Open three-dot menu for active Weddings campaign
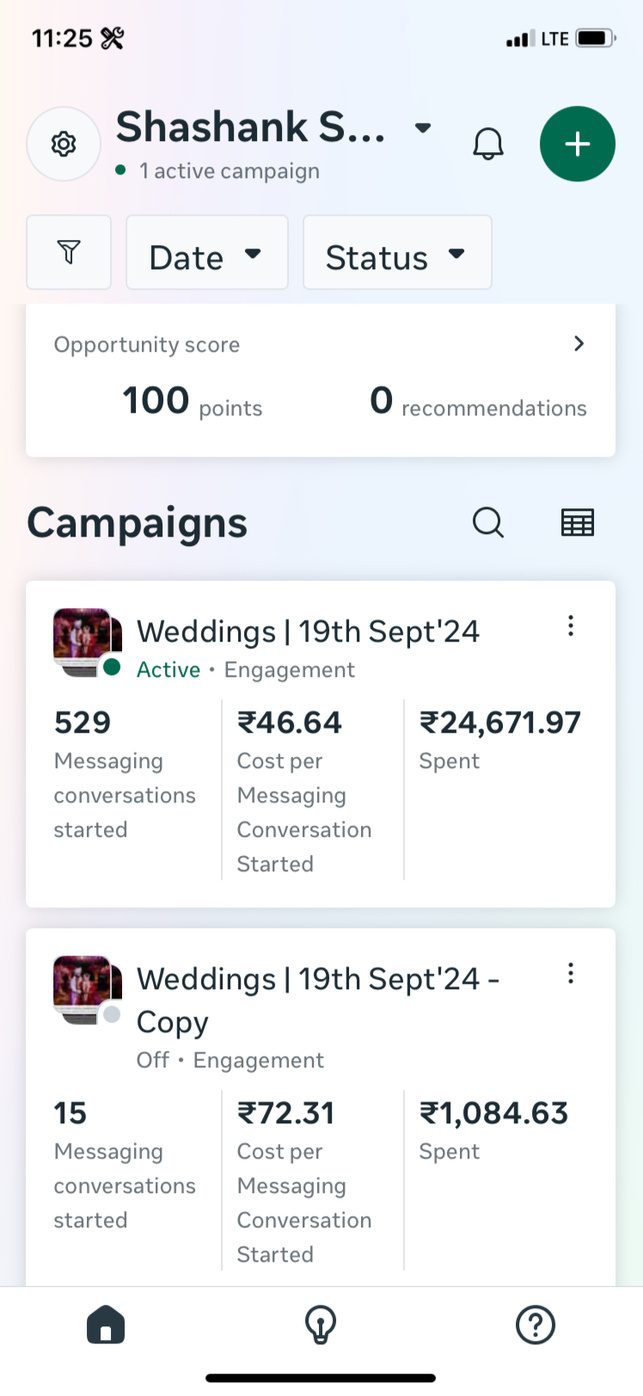This screenshot has height=1396, width=643. (570, 626)
